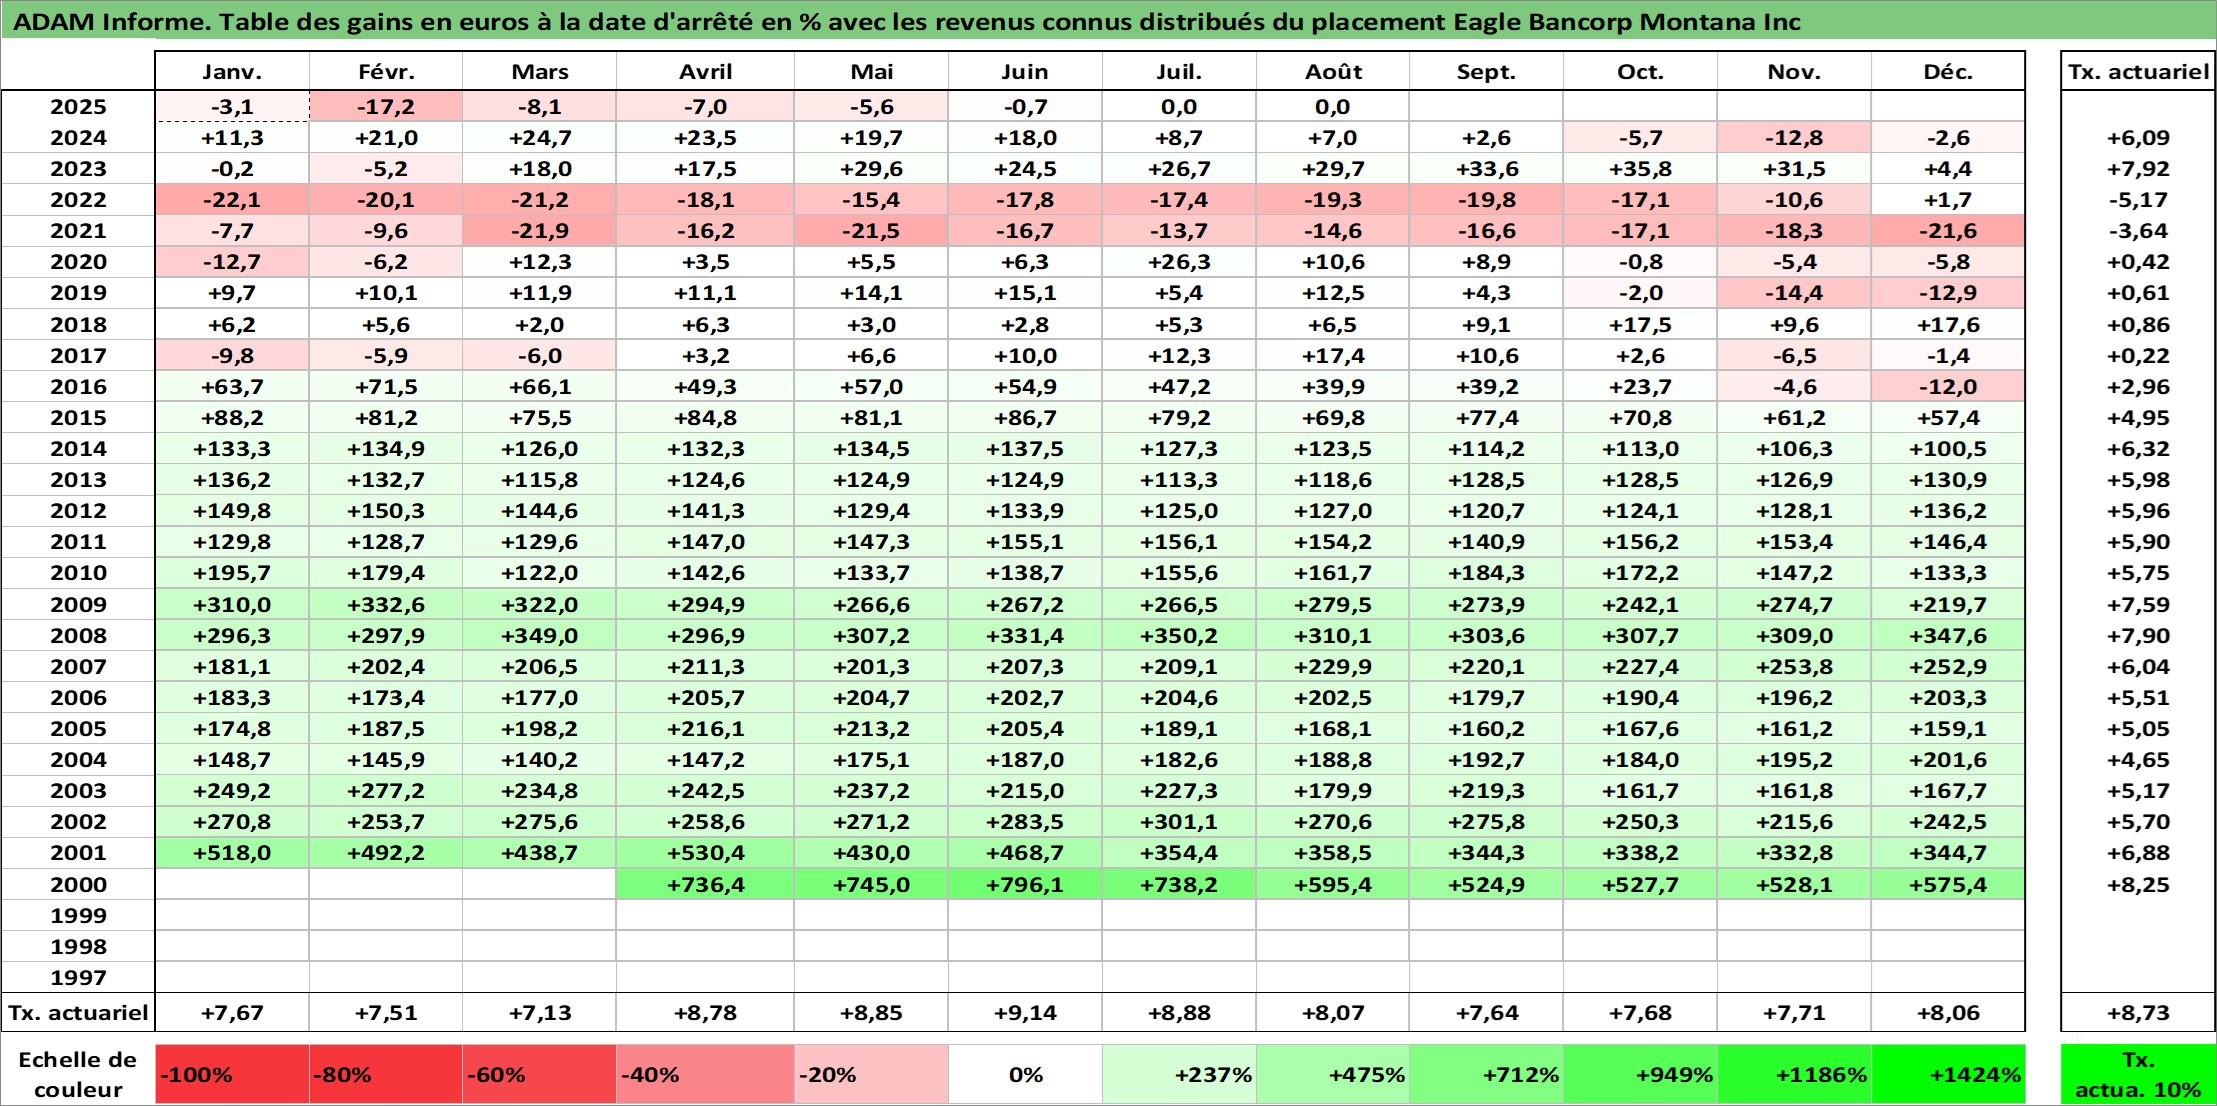Viewport: 2217px width, 1106px height.
Task: Click the Echelle de couleur label
Action: point(78,1075)
